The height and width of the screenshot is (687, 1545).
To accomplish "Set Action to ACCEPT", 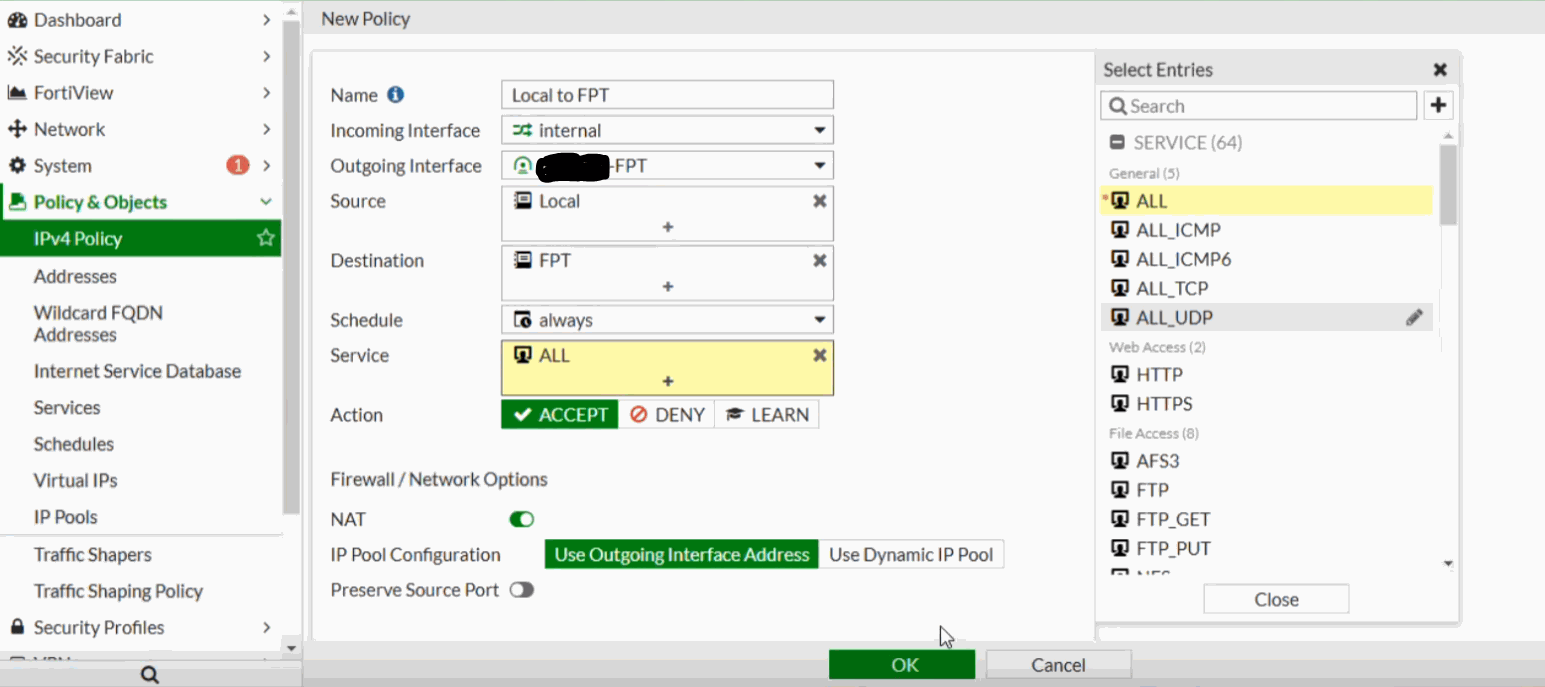I will tap(560, 414).
